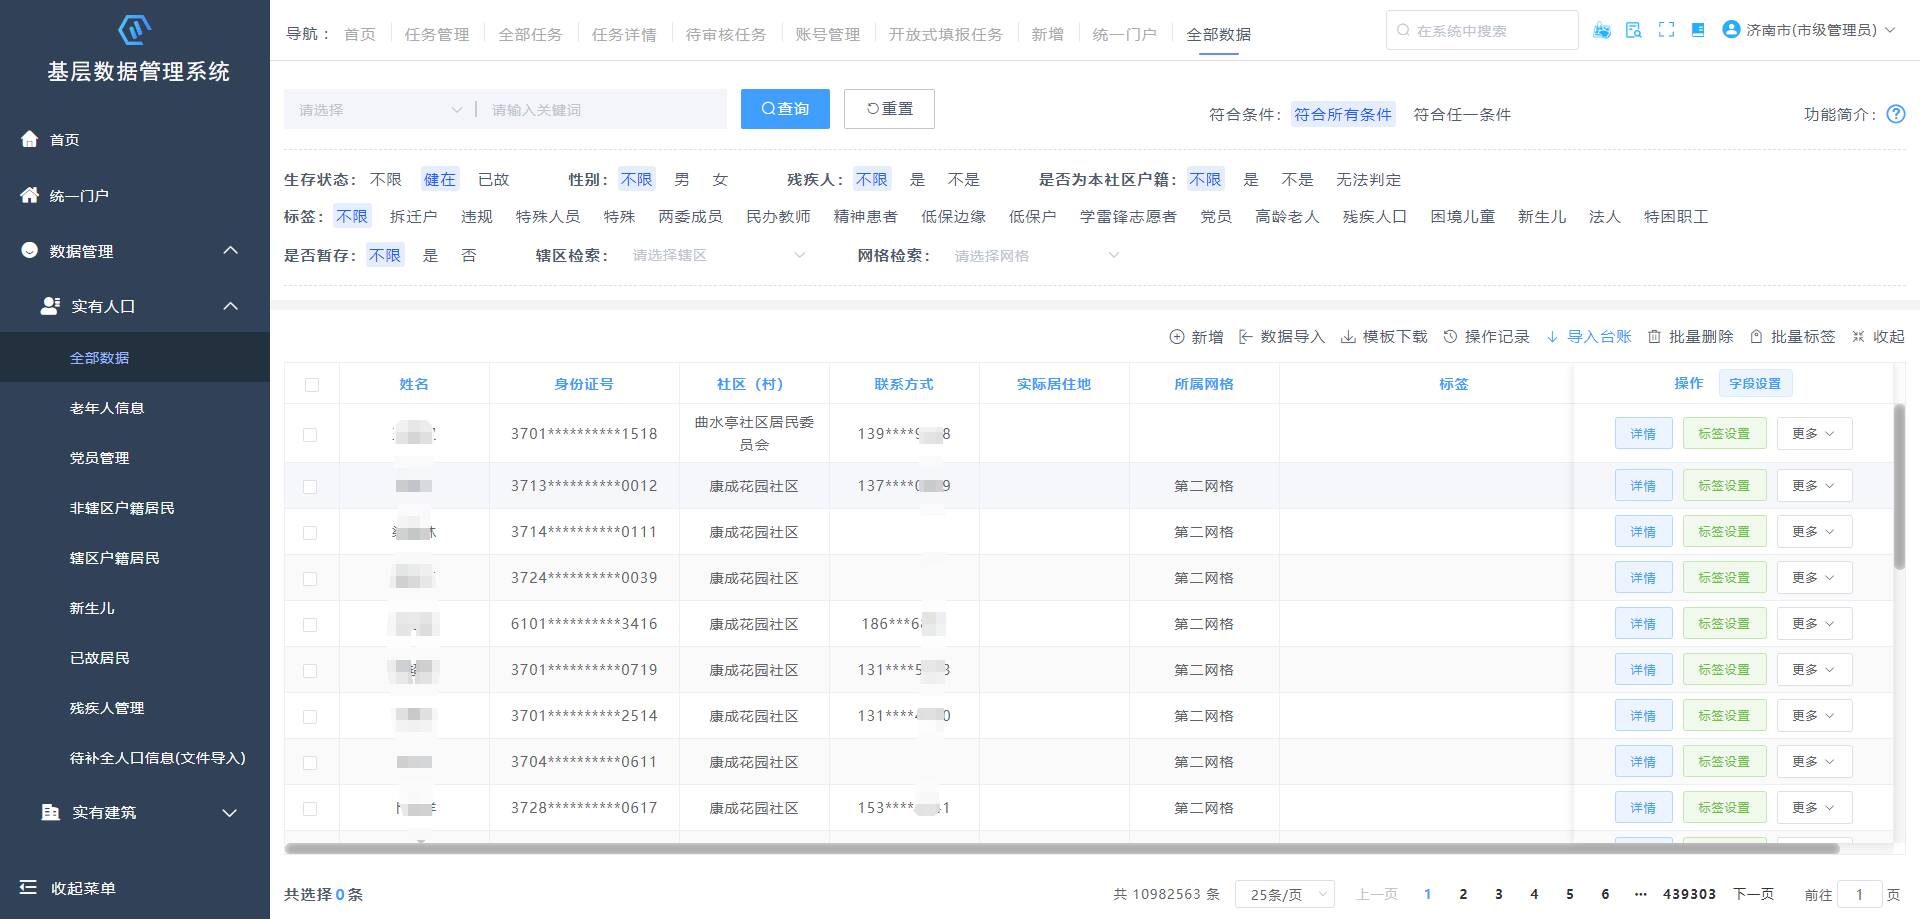Click the blue 查询 search button
Viewport: 1920px width, 919px height.
pyautogui.click(x=785, y=109)
